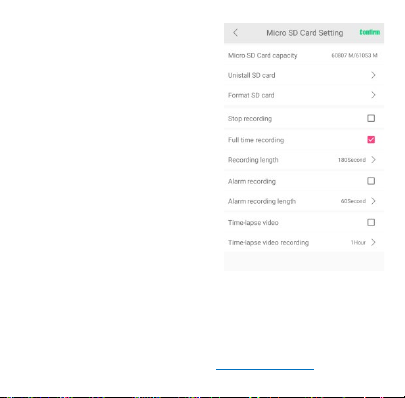Click the Recording length label
The height and width of the screenshot is (398, 405).
point(253,160)
